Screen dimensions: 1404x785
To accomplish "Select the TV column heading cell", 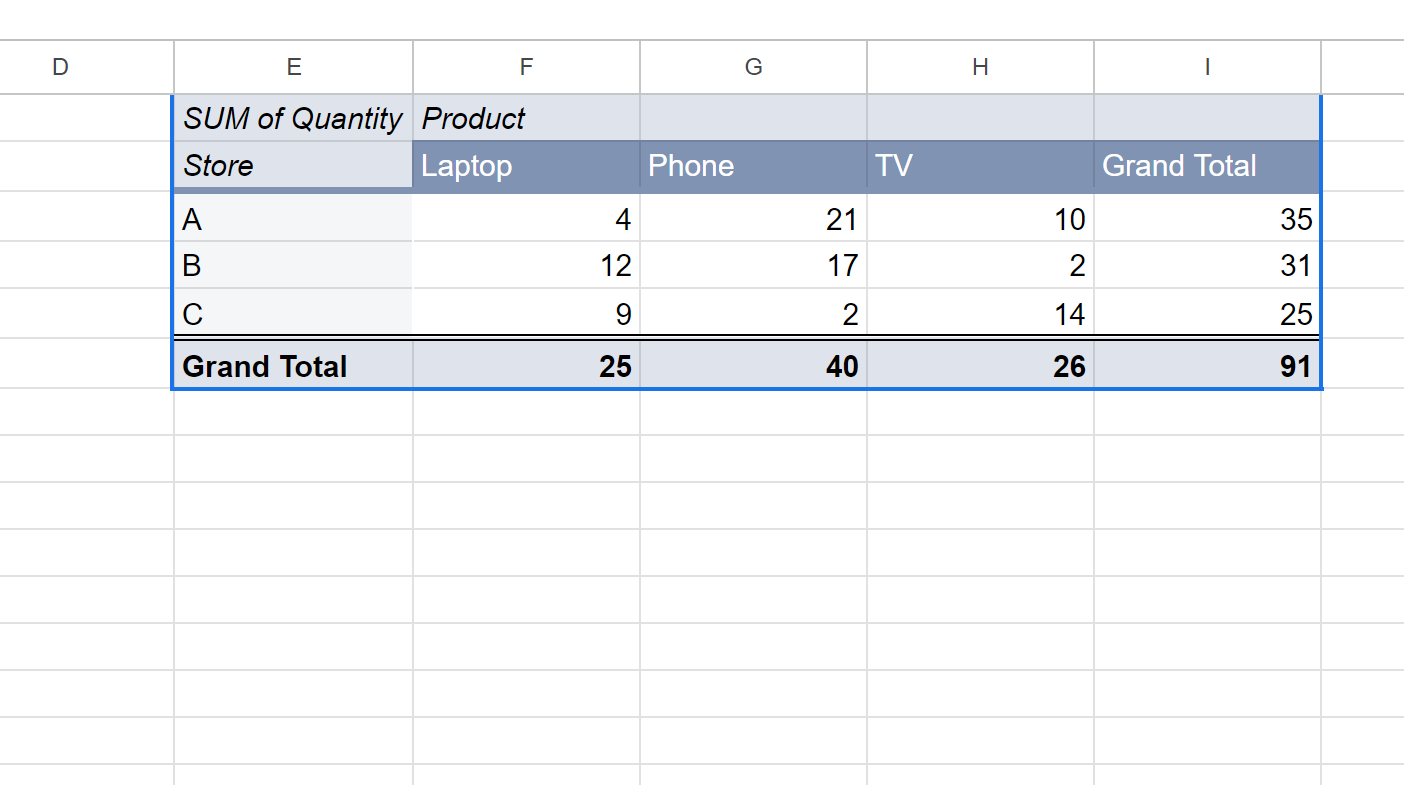I will coord(980,166).
